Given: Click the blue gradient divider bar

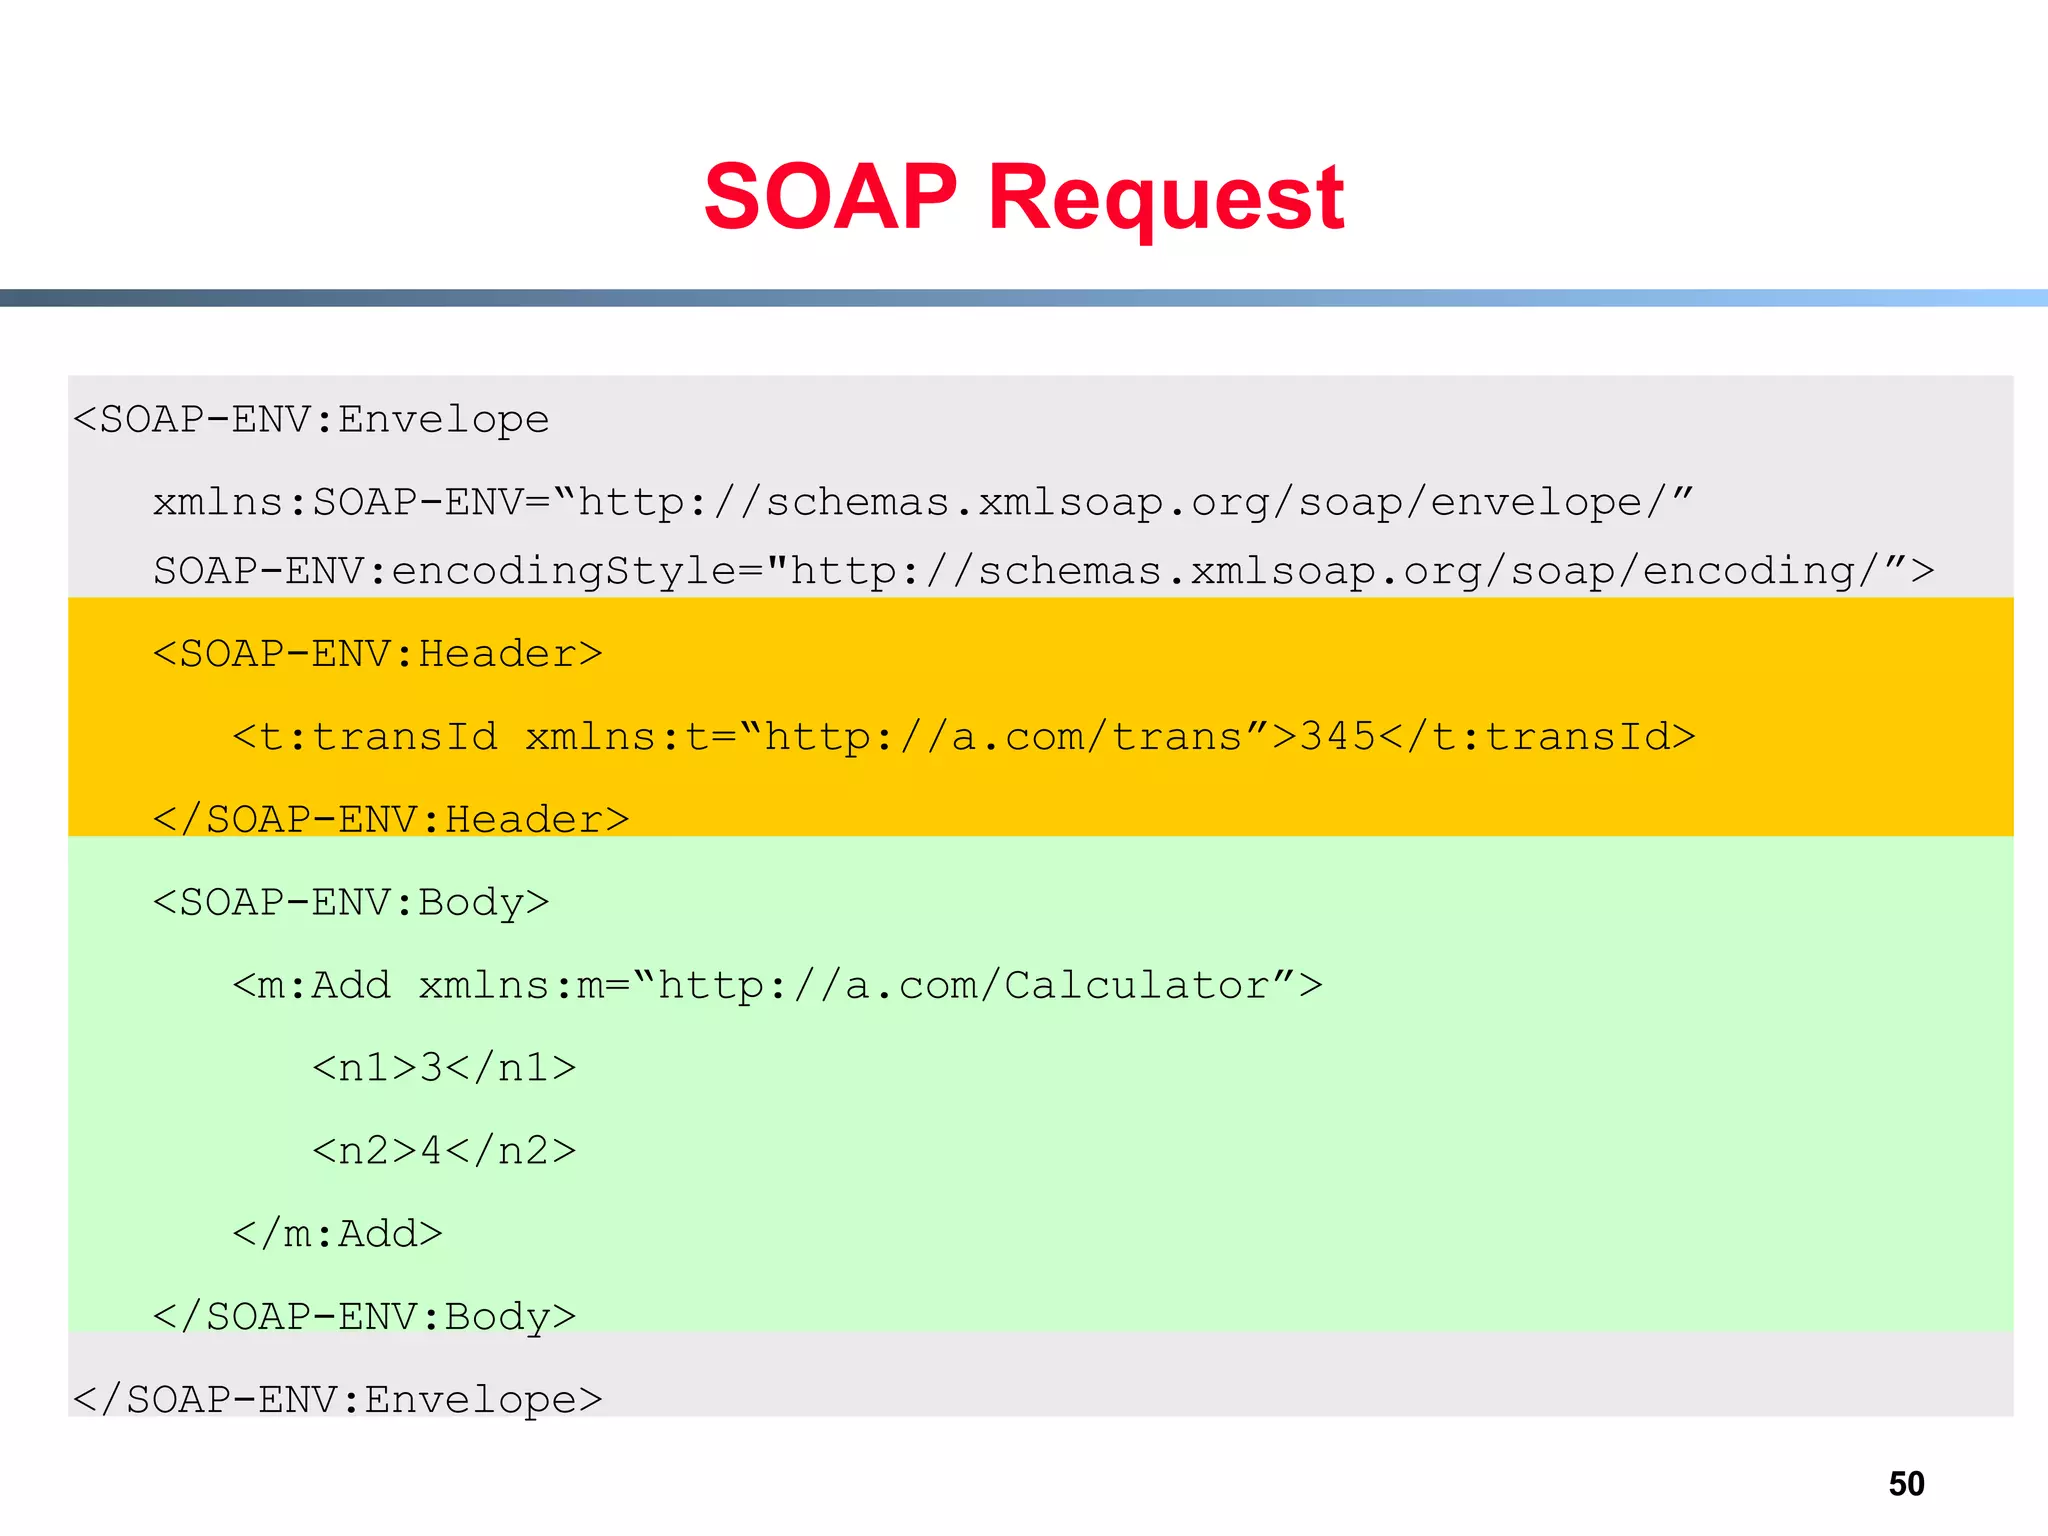Looking at the screenshot, I should tap(1024, 298).
